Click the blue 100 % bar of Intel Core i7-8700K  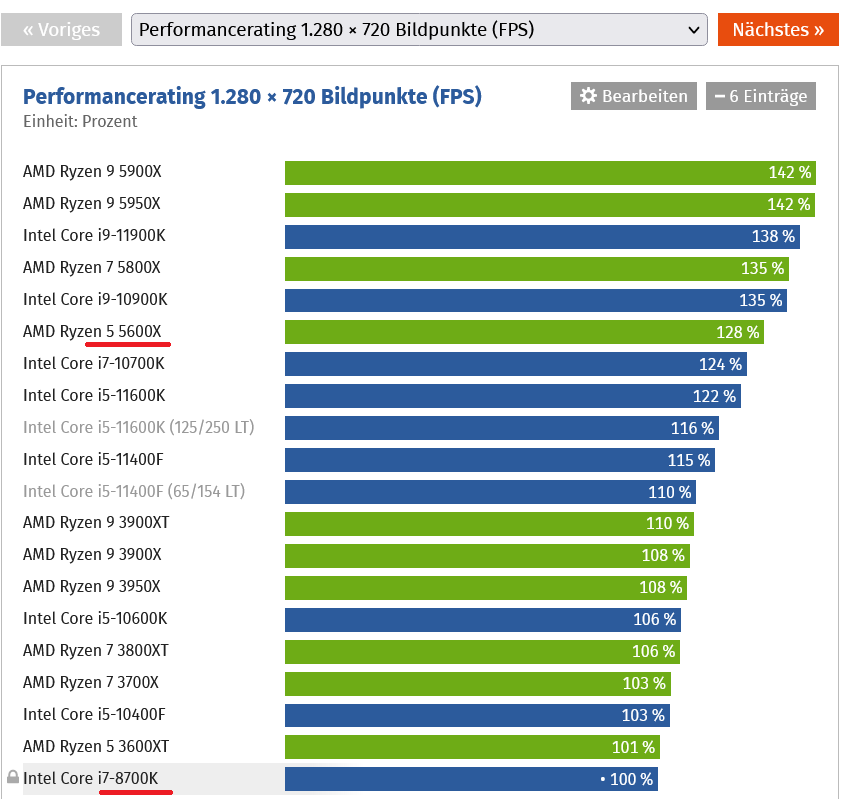(x=470, y=778)
